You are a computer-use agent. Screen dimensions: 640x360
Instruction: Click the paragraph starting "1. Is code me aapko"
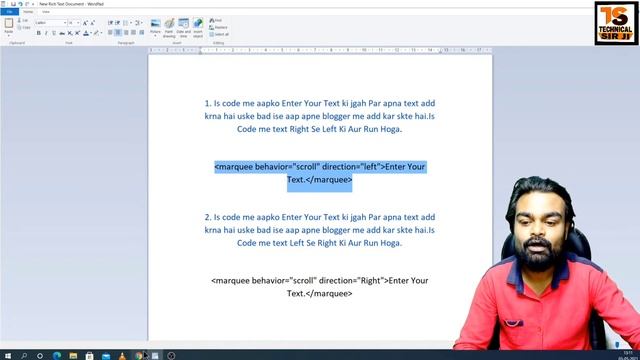(320, 116)
